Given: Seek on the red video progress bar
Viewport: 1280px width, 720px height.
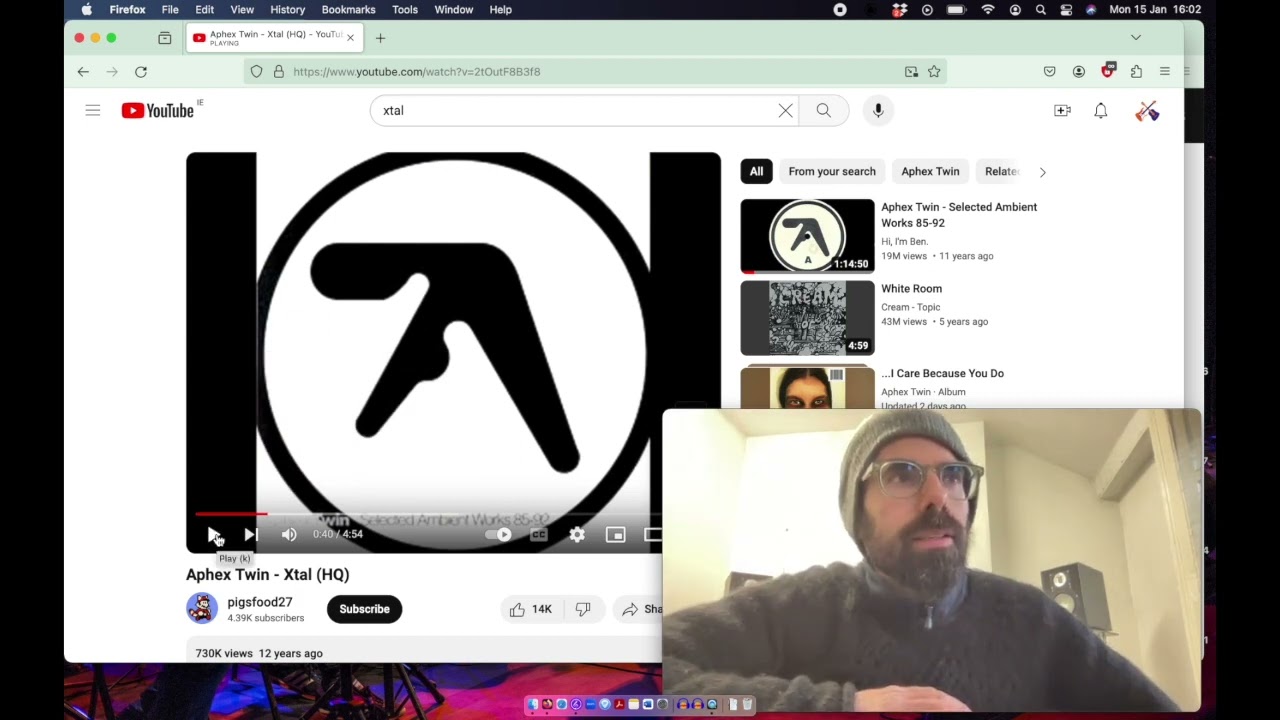Looking at the screenshot, I should 231,514.
